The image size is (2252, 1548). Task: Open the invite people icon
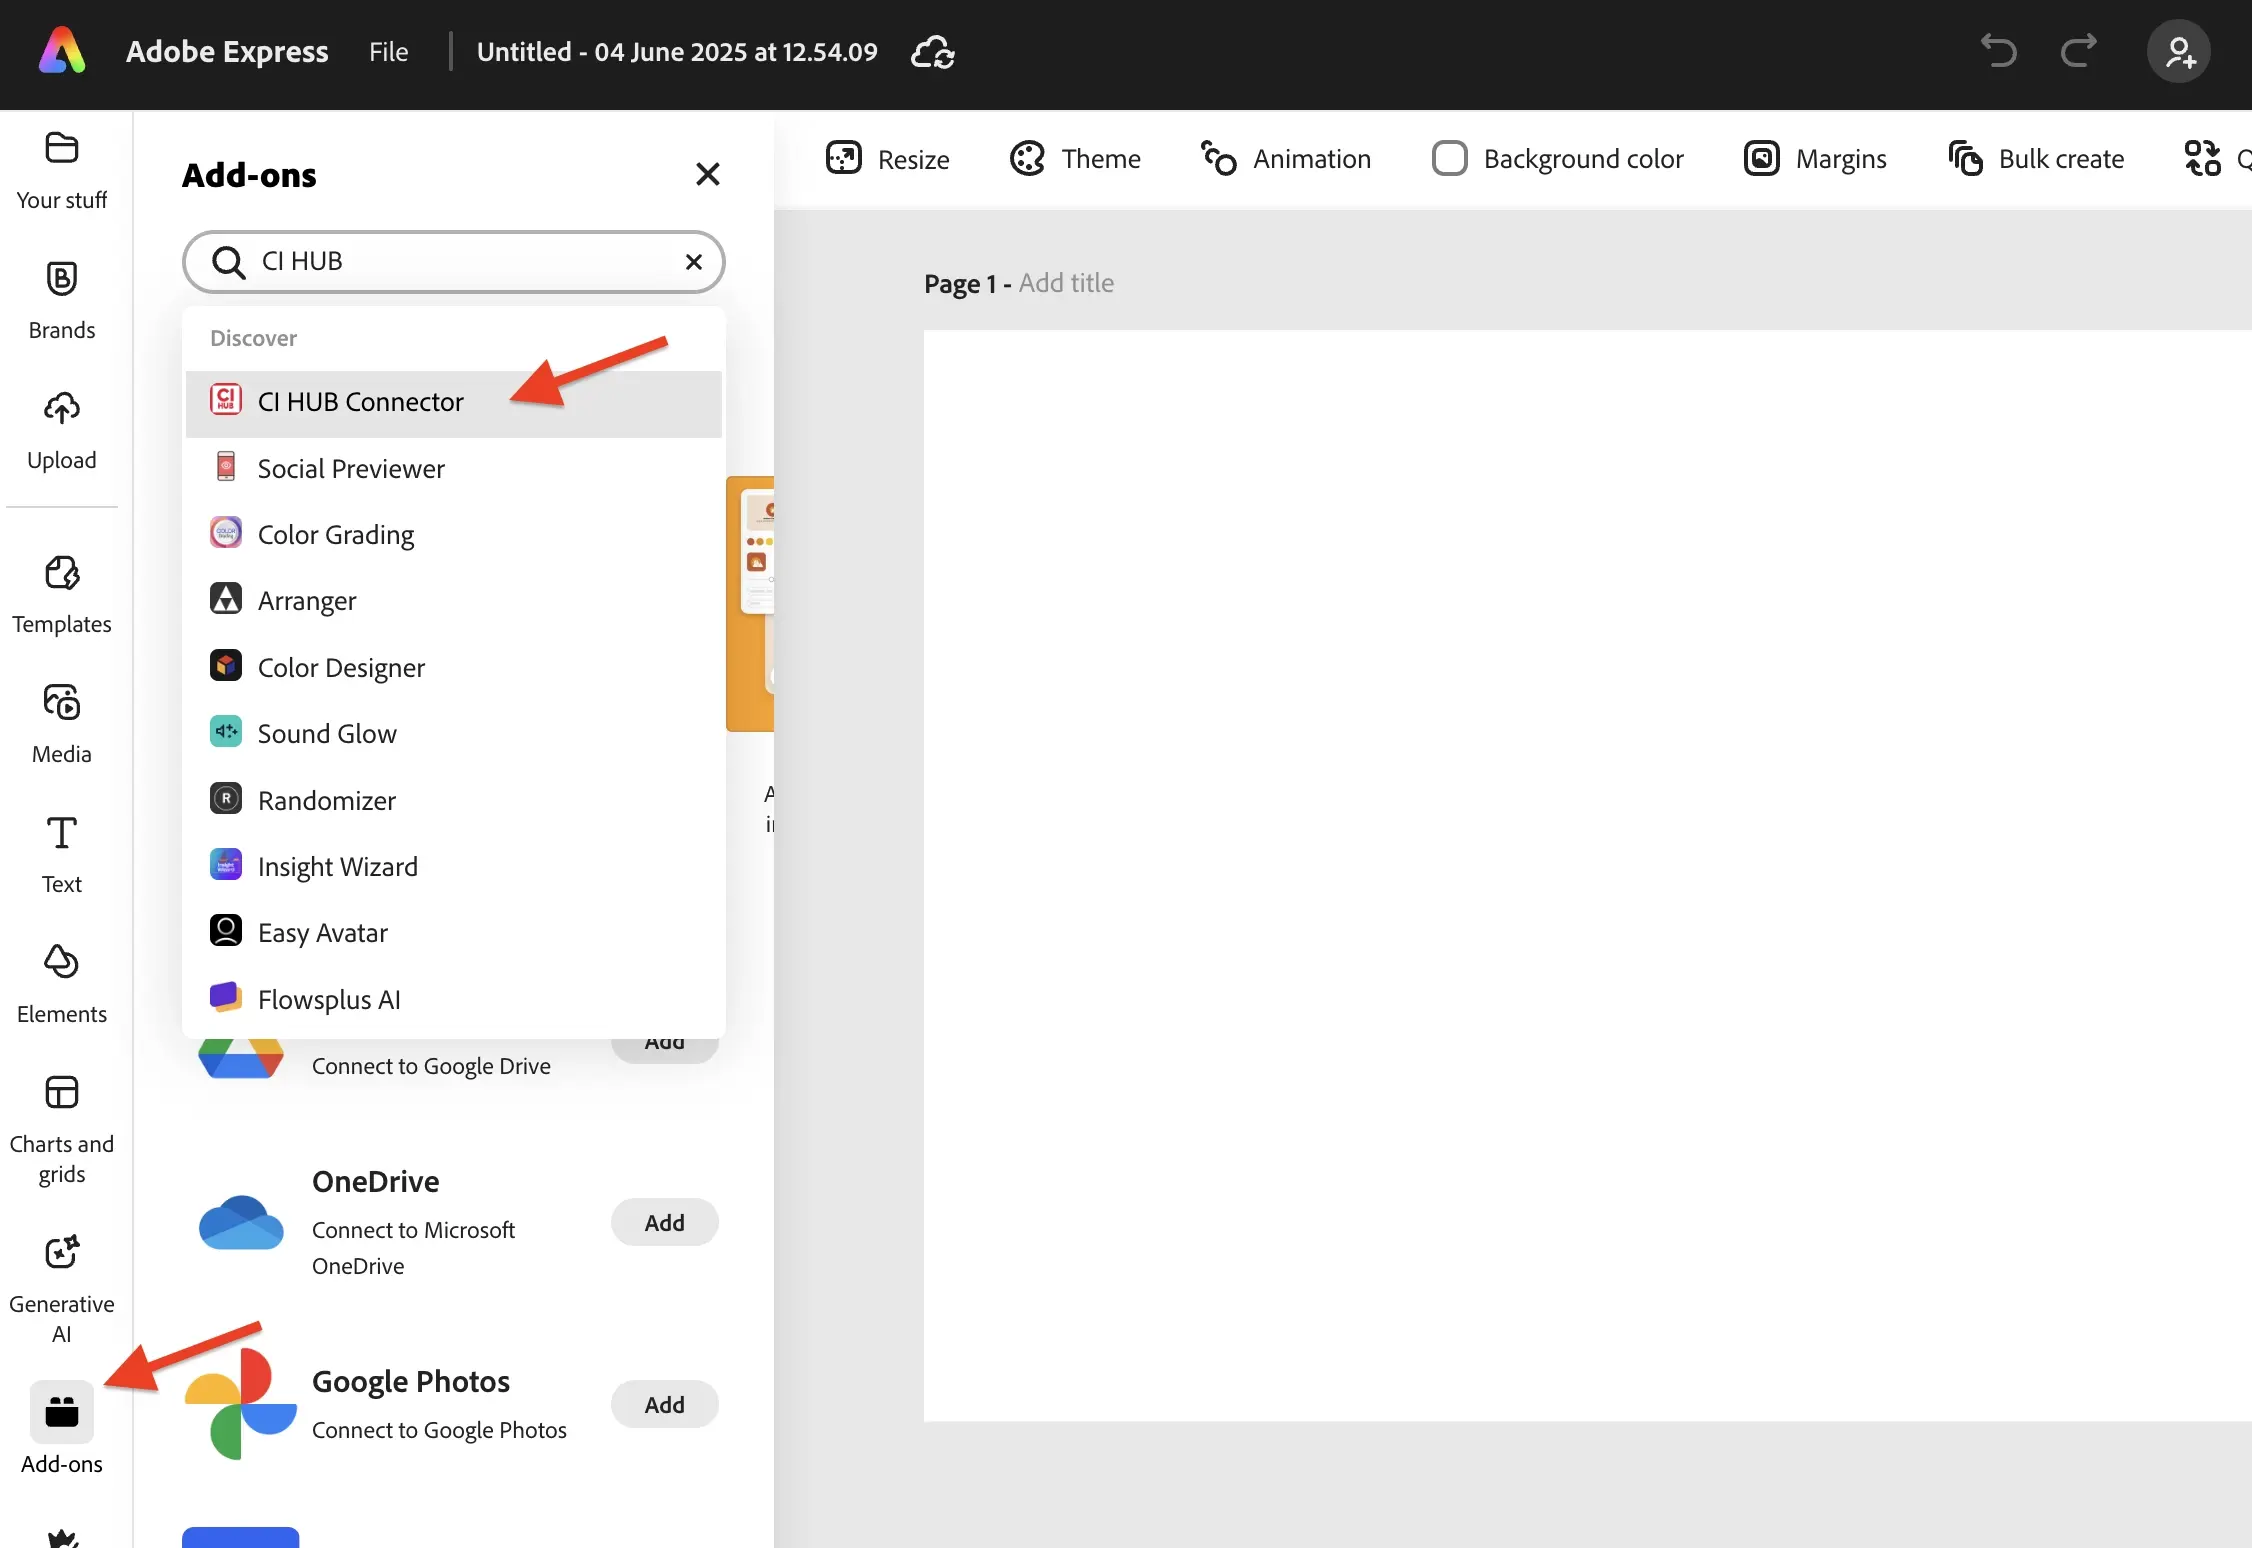[x=2179, y=51]
